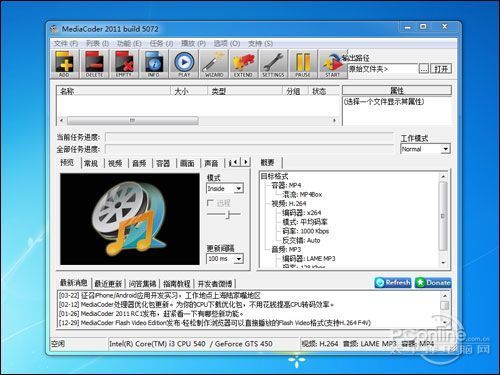Click the tab scroll left arrow
The image size is (500, 375).
pyautogui.click(x=236, y=162)
